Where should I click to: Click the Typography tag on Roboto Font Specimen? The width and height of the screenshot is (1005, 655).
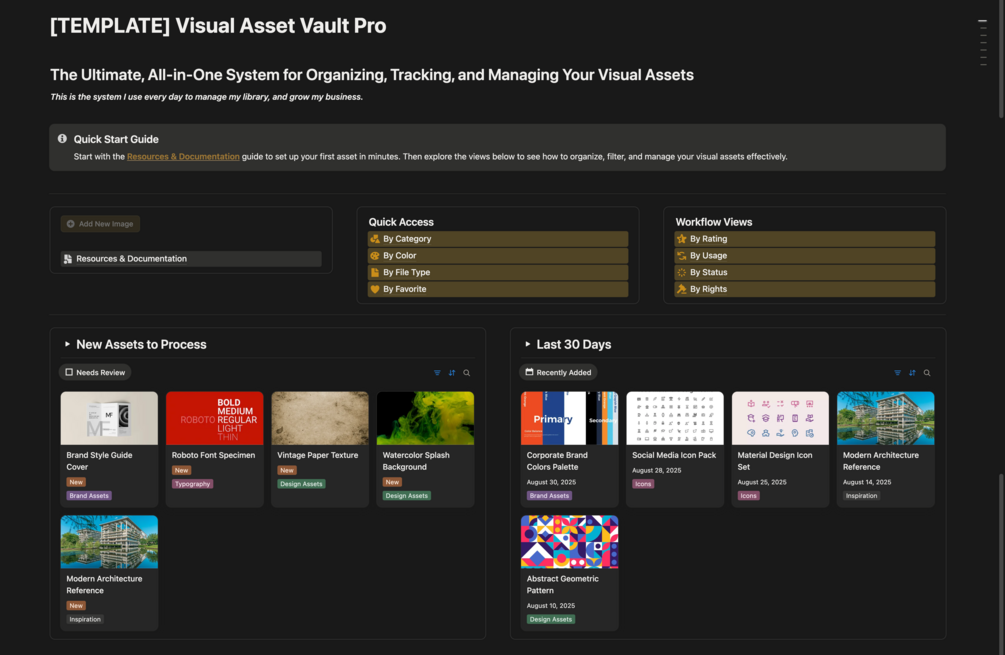(192, 484)
